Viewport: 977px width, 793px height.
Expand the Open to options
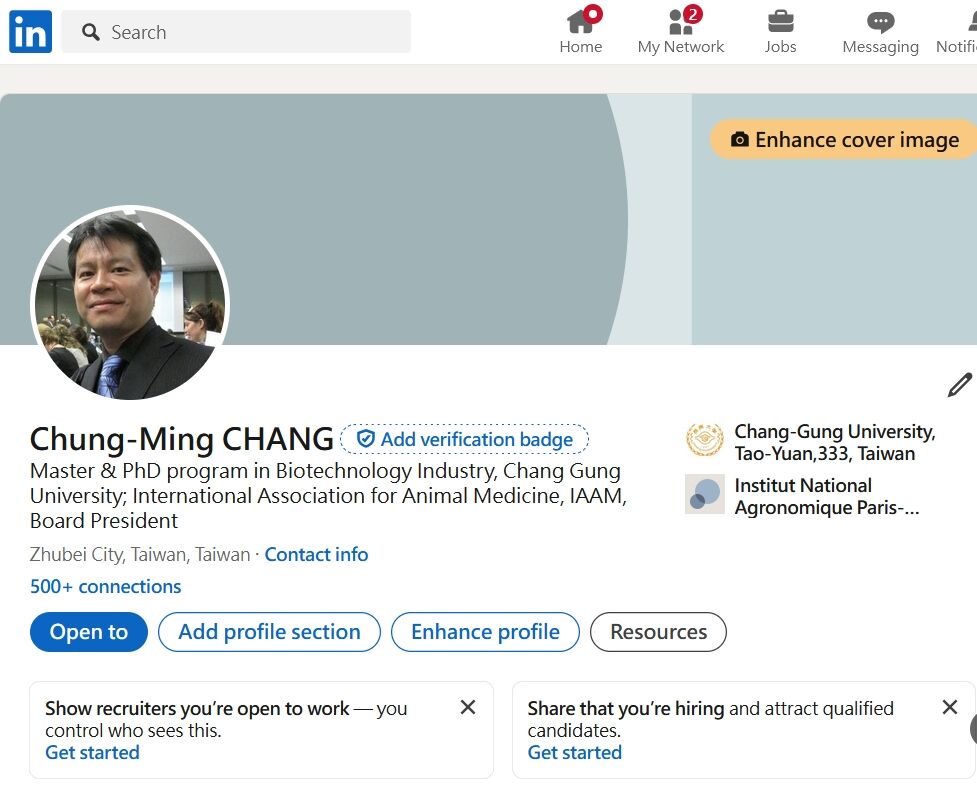(x=89, y=632)
